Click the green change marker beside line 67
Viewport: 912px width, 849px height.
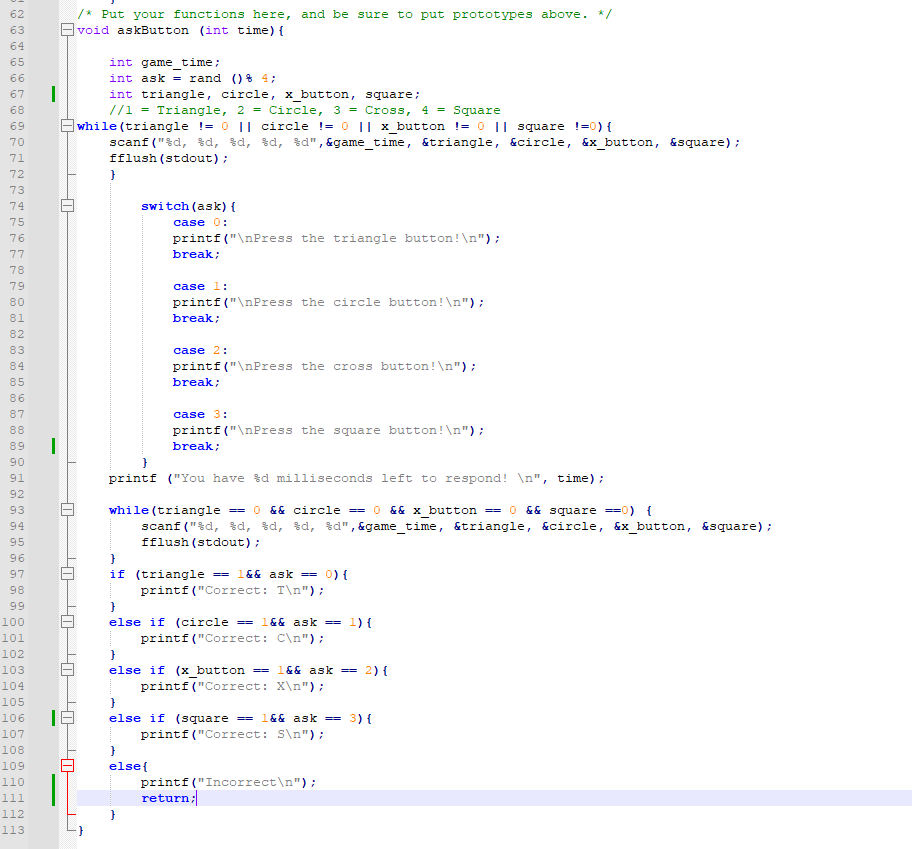pyautogui.click(x=53, y=94)
